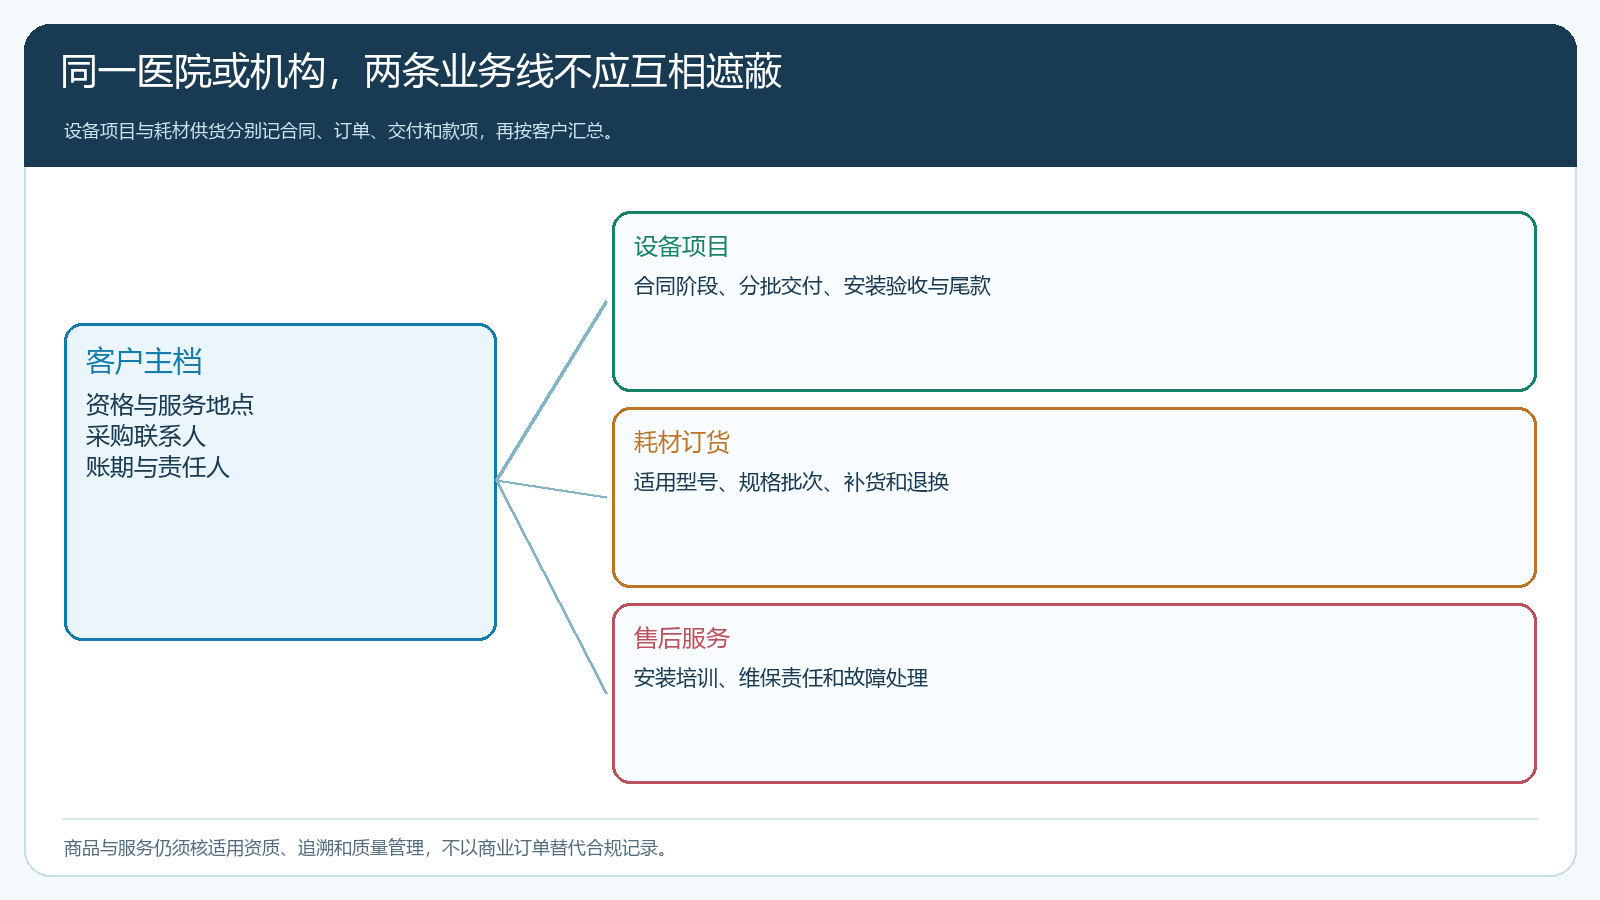Viewport: 1600px width, 900px height.
Task: Click the line 采购联系人
Action: tap(146, 436)
